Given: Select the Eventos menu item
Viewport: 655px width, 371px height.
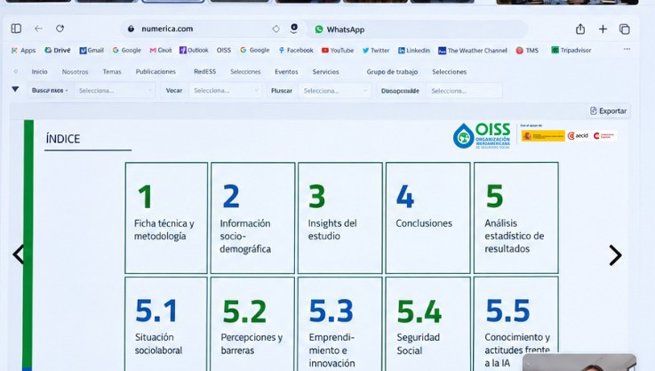Looking at the screenshot, I should (x=286, y=72).
